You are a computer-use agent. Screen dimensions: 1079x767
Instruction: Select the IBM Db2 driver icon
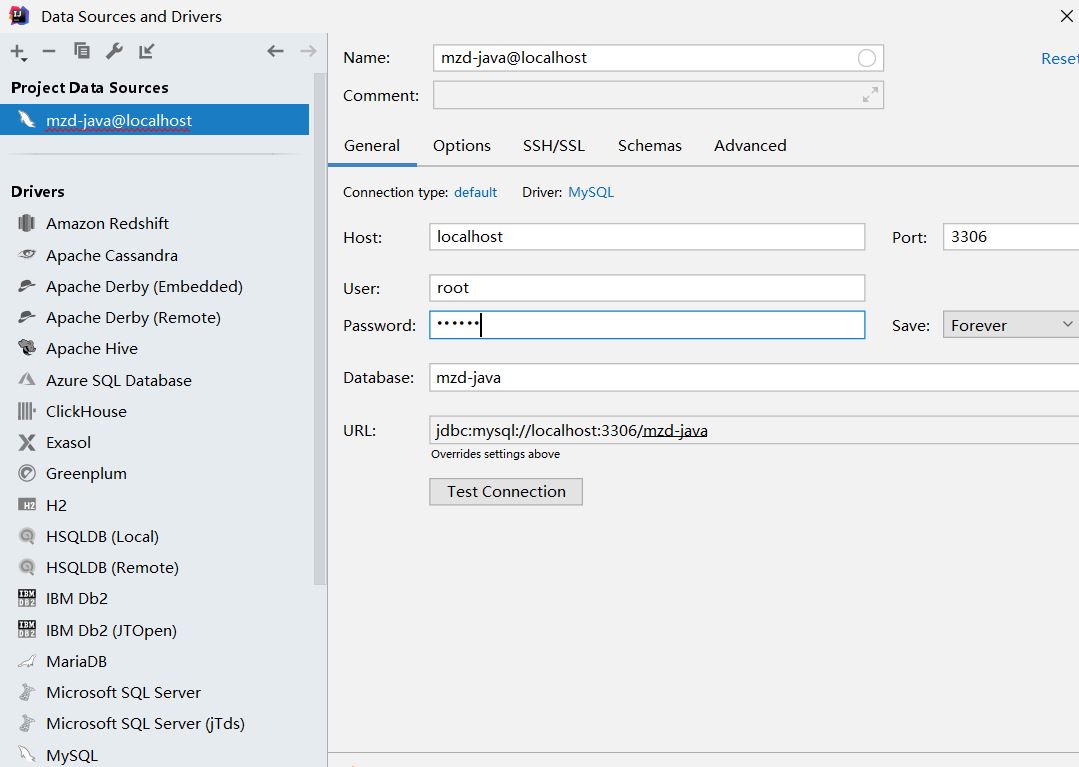[x=26, y=598]
